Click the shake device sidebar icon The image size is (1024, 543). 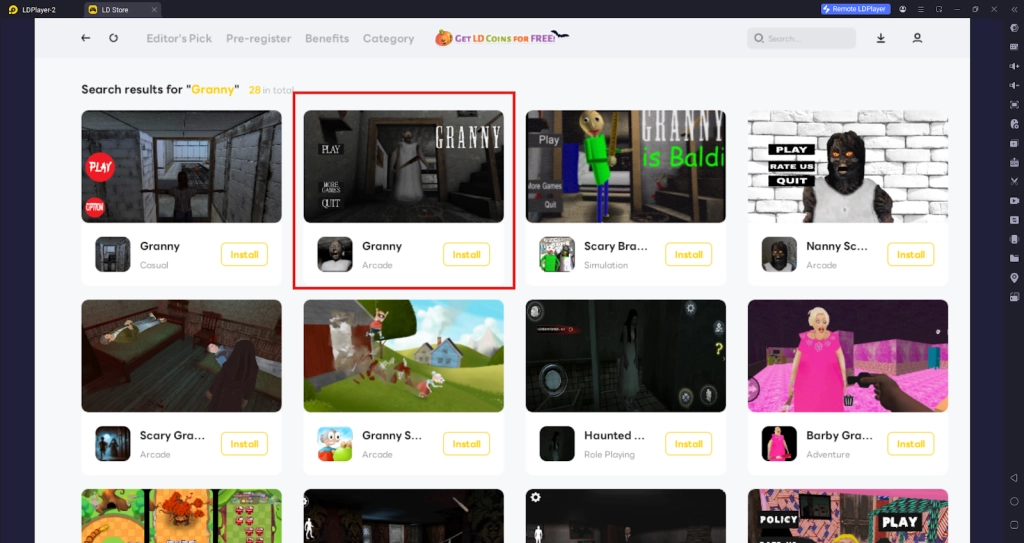pos(1014,239)
